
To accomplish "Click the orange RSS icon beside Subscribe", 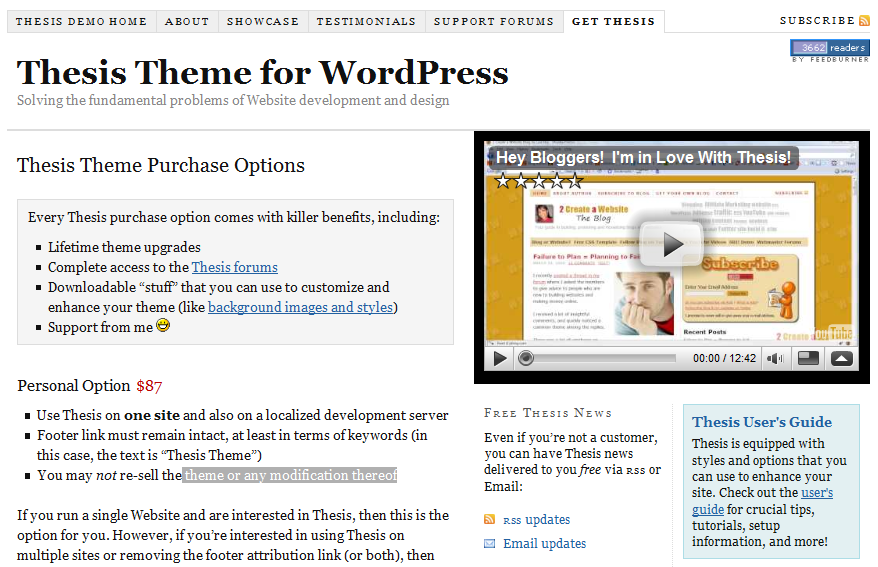I will point(865,21).
